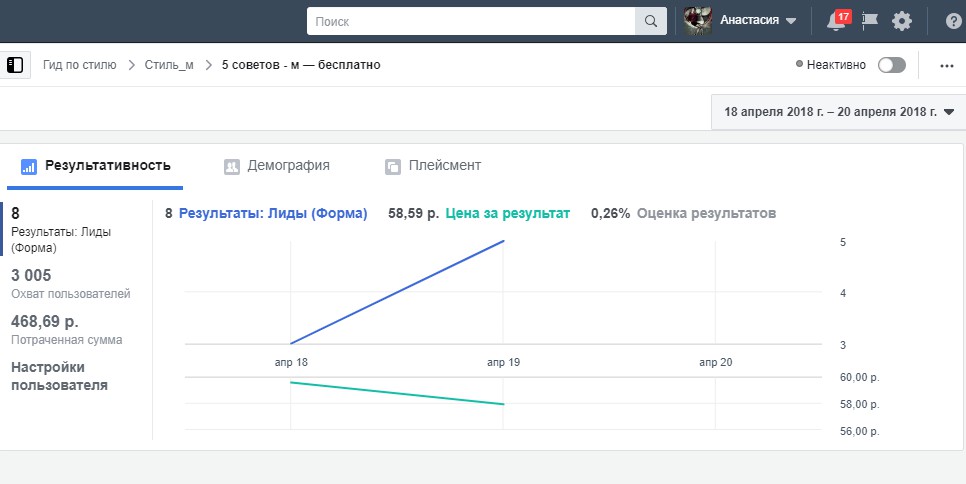
Task: Click the Неактивно status label
Action: (836, 65)
